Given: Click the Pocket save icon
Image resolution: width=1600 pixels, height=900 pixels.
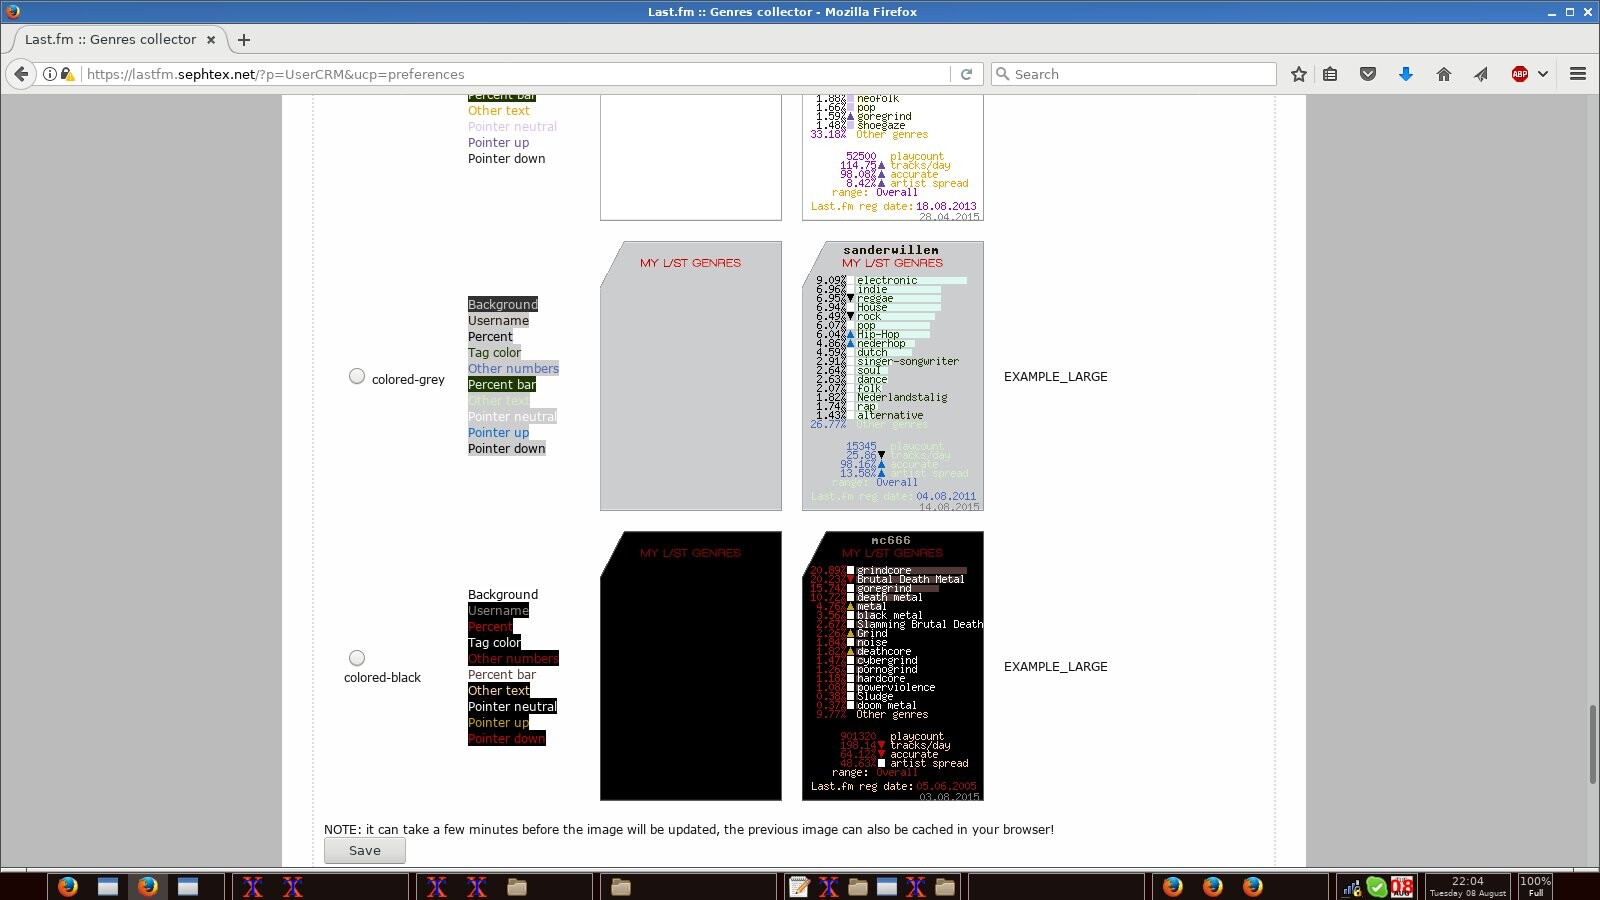Looking at the screenshot, I should (x=1368, y=74).
